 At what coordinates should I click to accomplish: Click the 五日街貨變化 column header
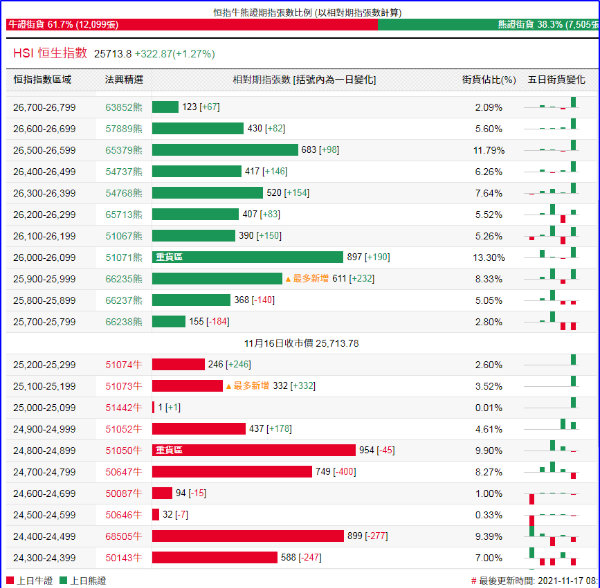tap(556, 77)
